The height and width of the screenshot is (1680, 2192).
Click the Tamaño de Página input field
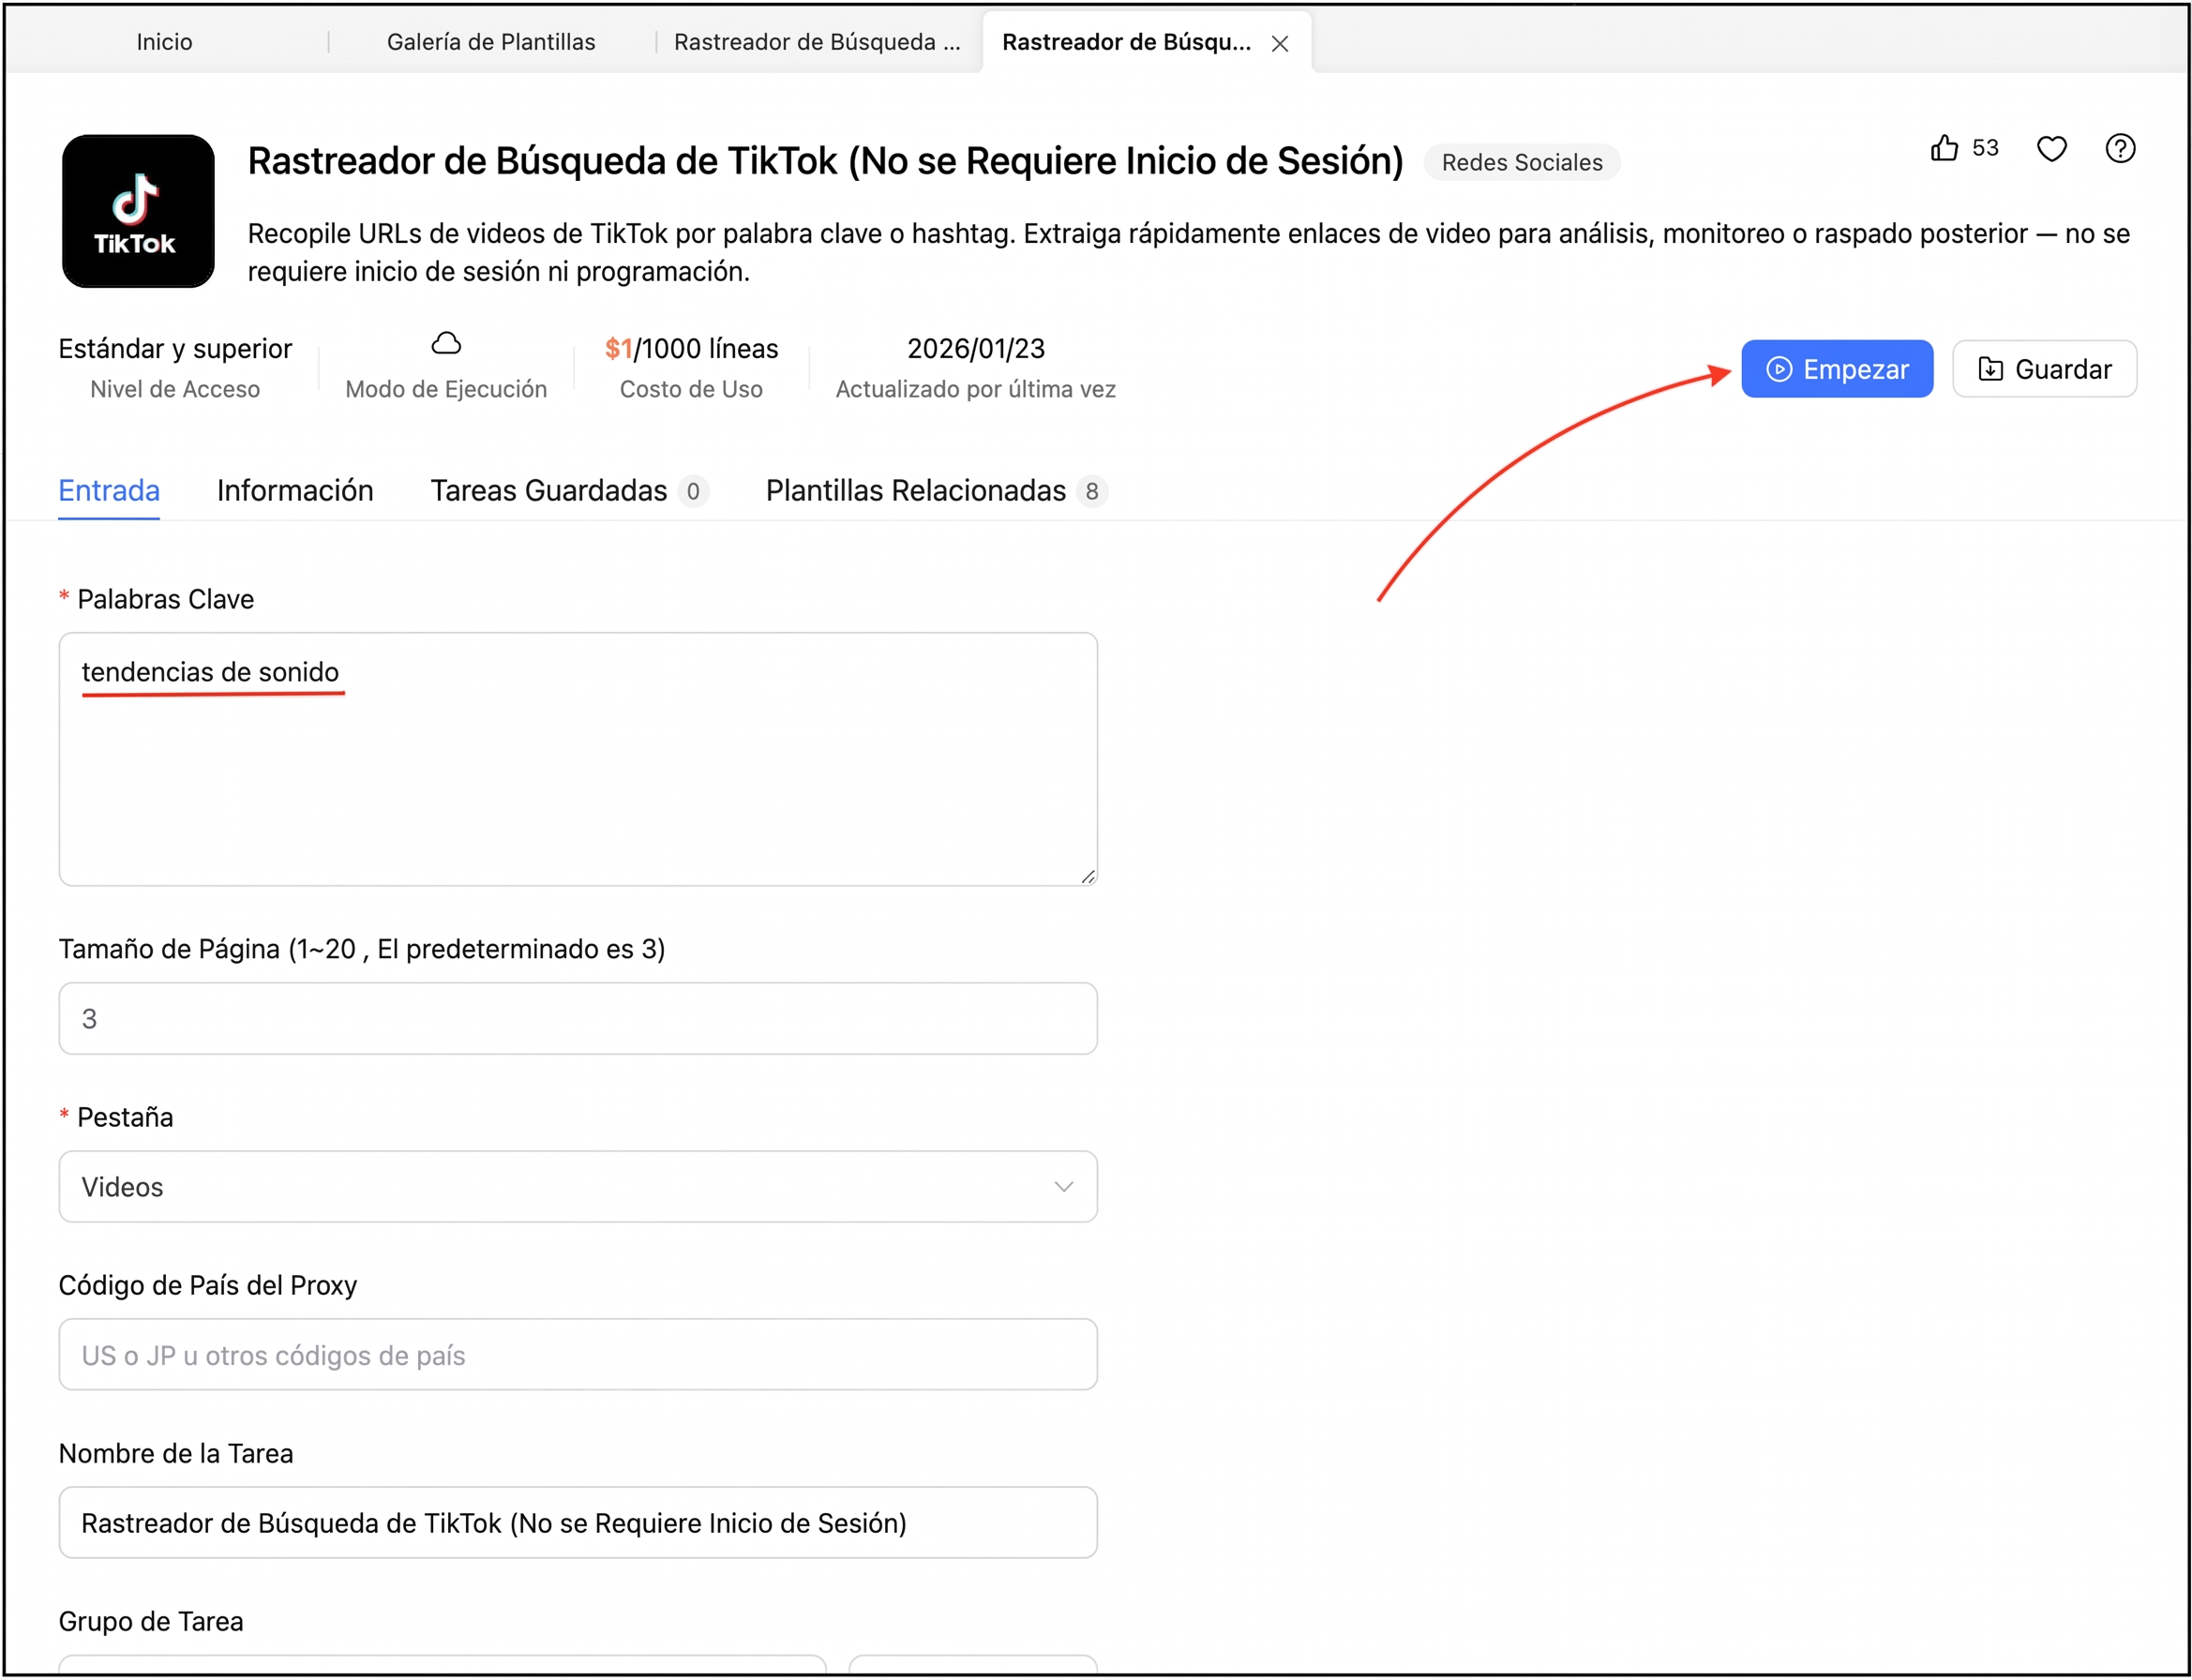tap(578, 1018)
